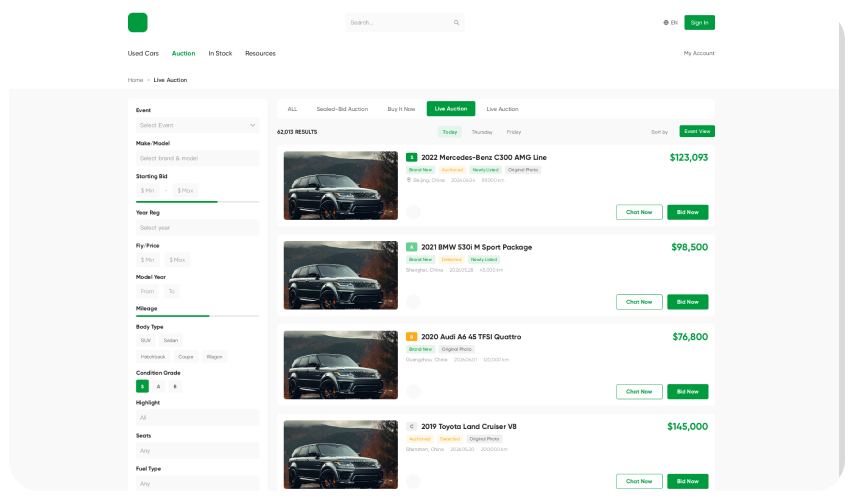This screenshot has height=500, width=855.
Task: Click the title 2019 Toyota Land Cruiser V8
Action: [469, 426]
